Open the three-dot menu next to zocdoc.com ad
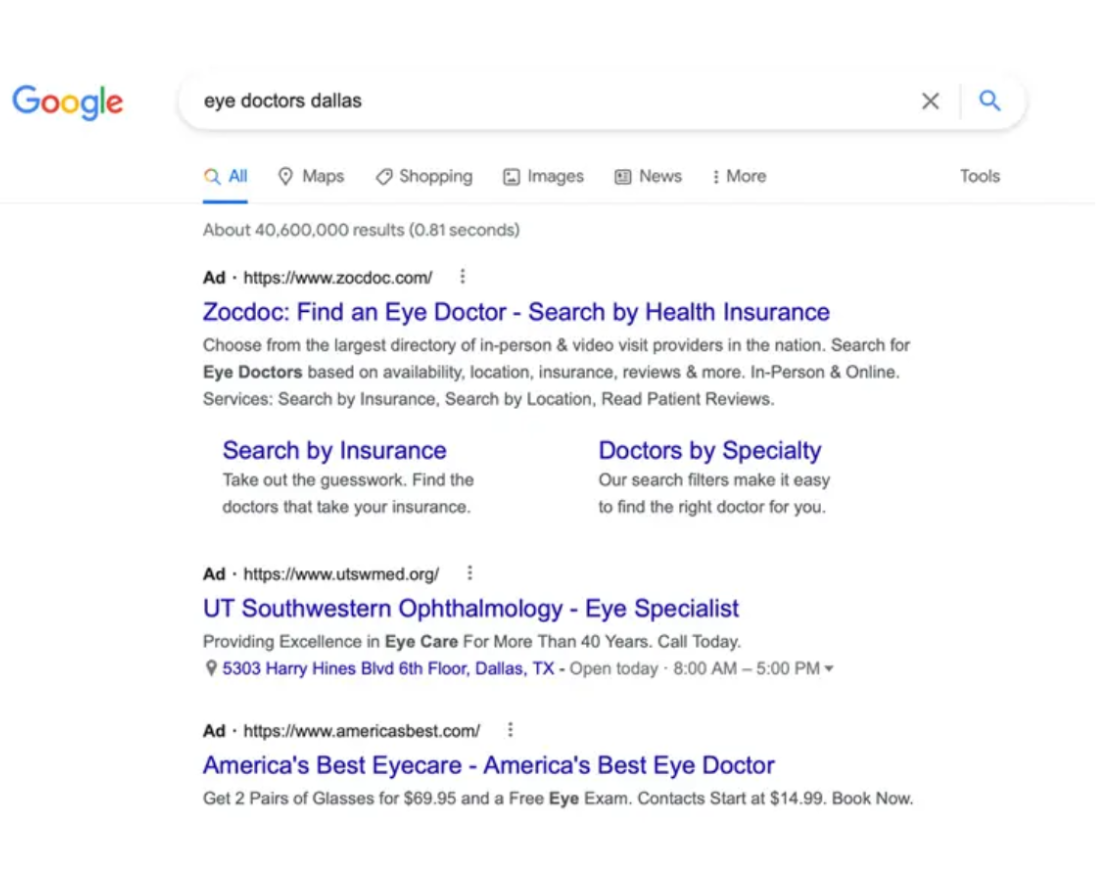This screenshot has width=1104, height=874. click(x=463, y=277)
